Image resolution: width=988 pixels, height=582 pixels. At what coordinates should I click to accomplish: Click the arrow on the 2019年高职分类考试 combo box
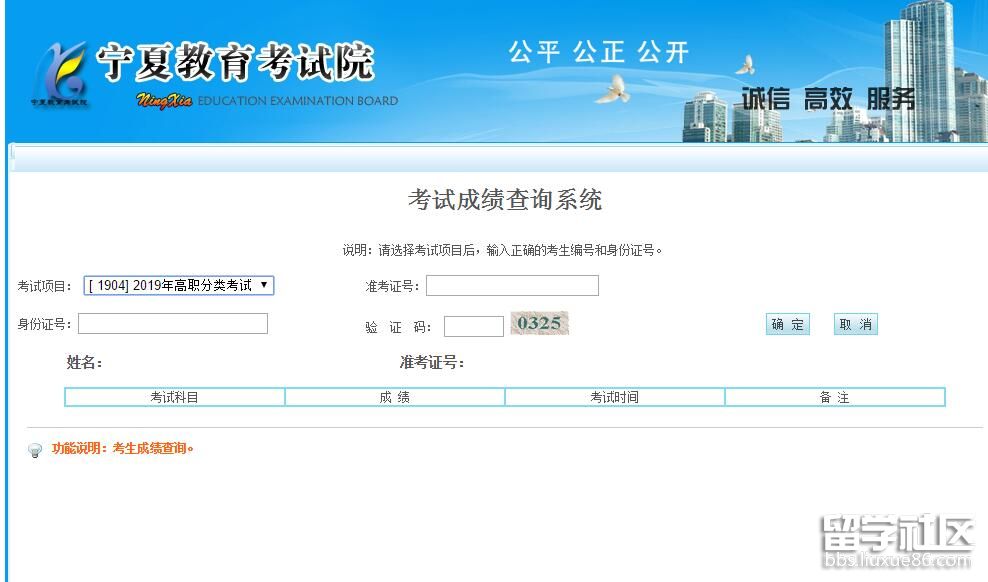point(264,286)
